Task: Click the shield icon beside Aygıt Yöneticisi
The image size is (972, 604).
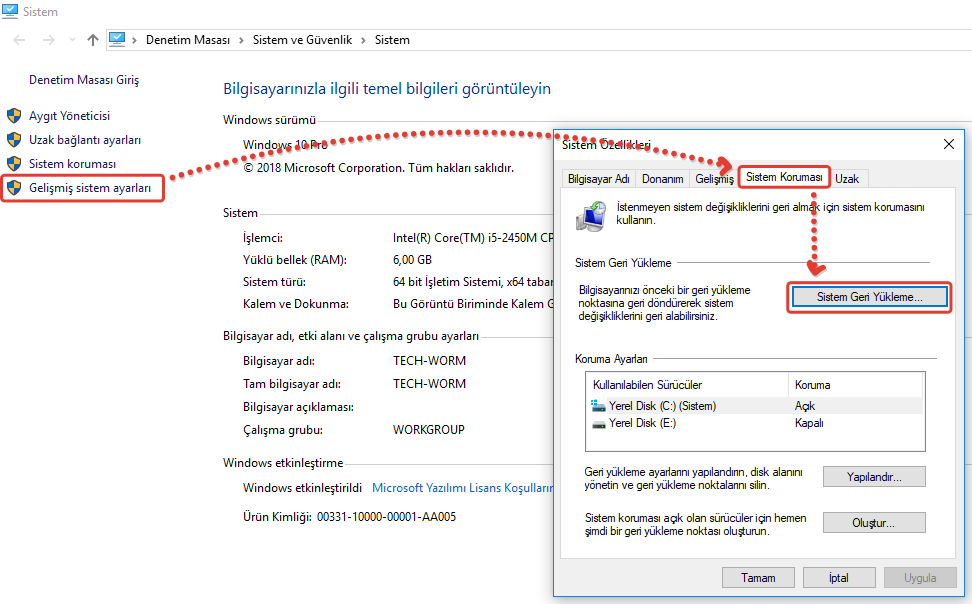Action: 14,116
